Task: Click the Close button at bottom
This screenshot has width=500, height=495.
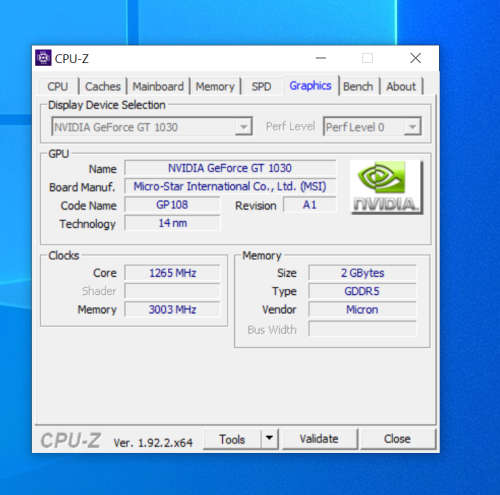Action: (398, 439)
